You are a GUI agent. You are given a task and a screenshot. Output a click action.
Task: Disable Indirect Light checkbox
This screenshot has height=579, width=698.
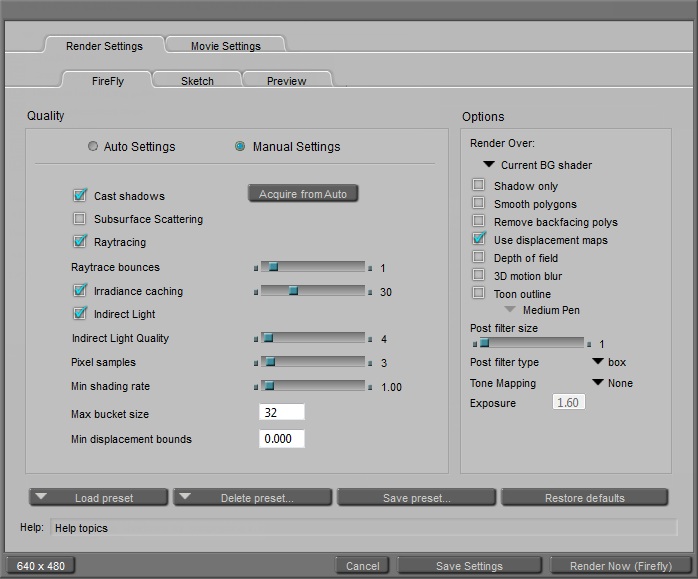coord(80,314)
